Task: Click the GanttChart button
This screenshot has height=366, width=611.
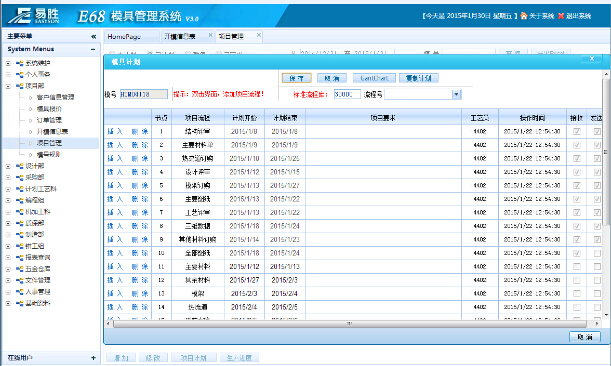Action: (374, 78)
